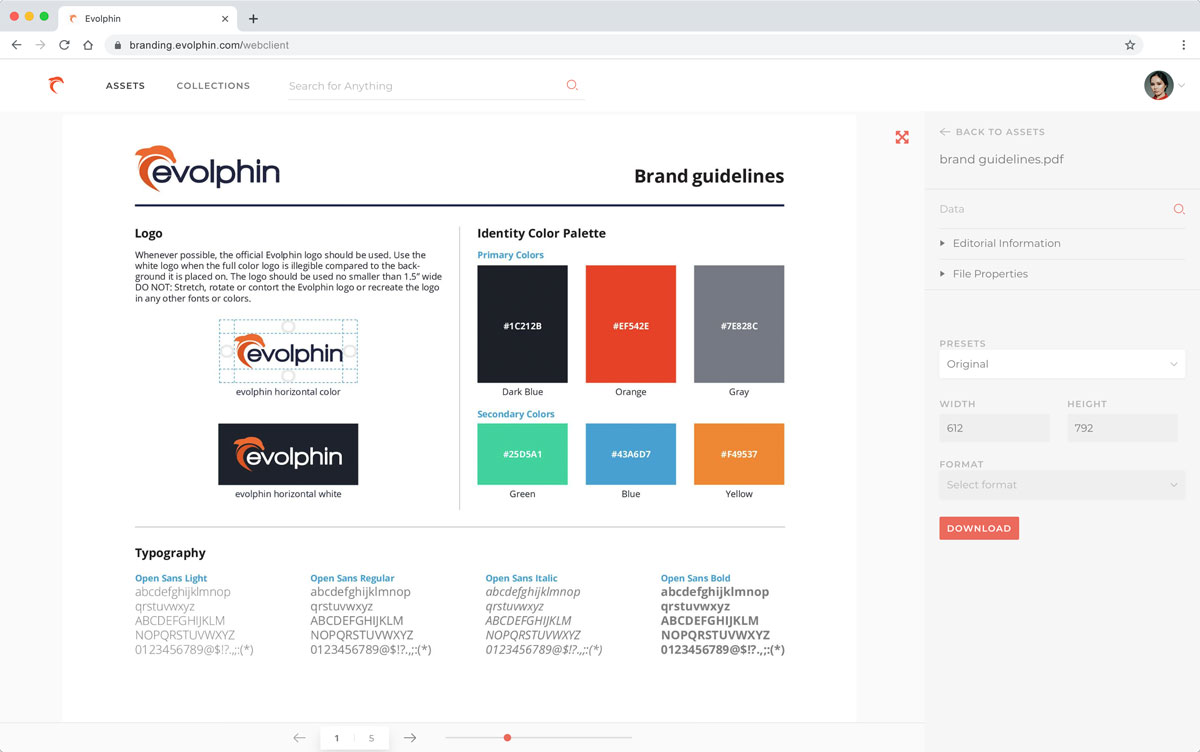Click the evolphin horizontal color logo image
The width and height of the screenshot is (1200, 752).
coord(288,352)
